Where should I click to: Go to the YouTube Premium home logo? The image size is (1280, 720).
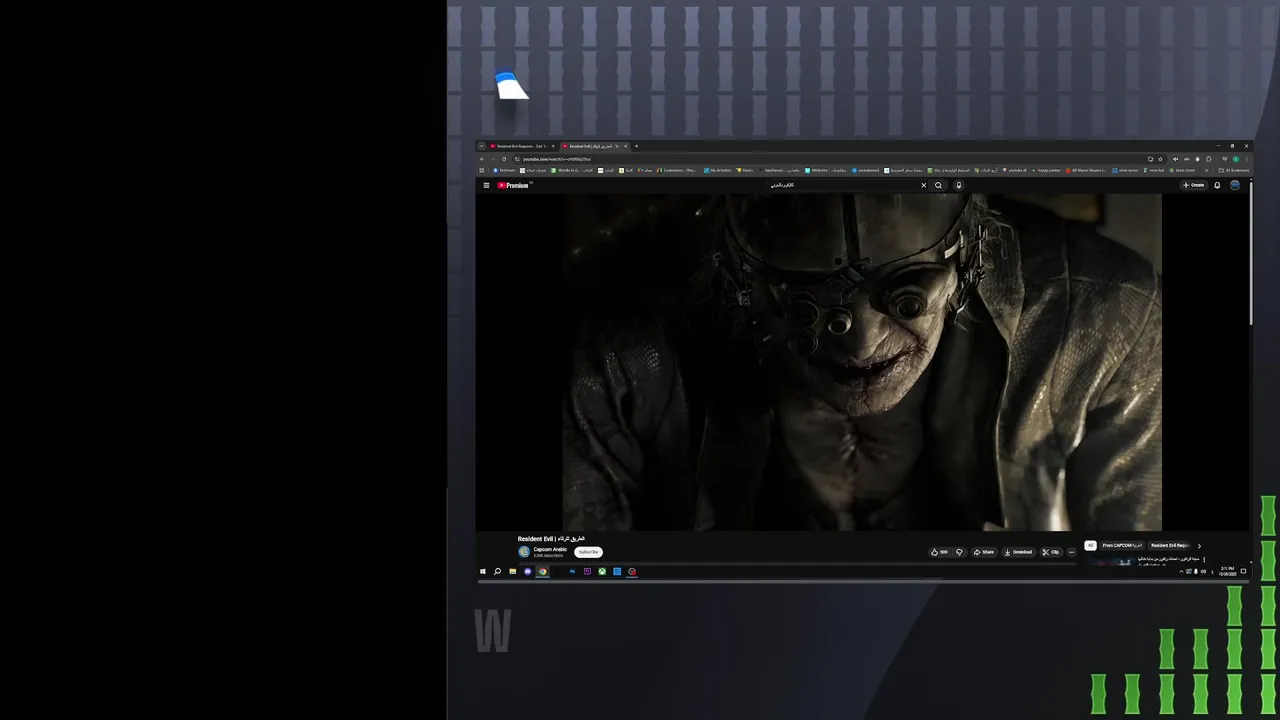513,185
